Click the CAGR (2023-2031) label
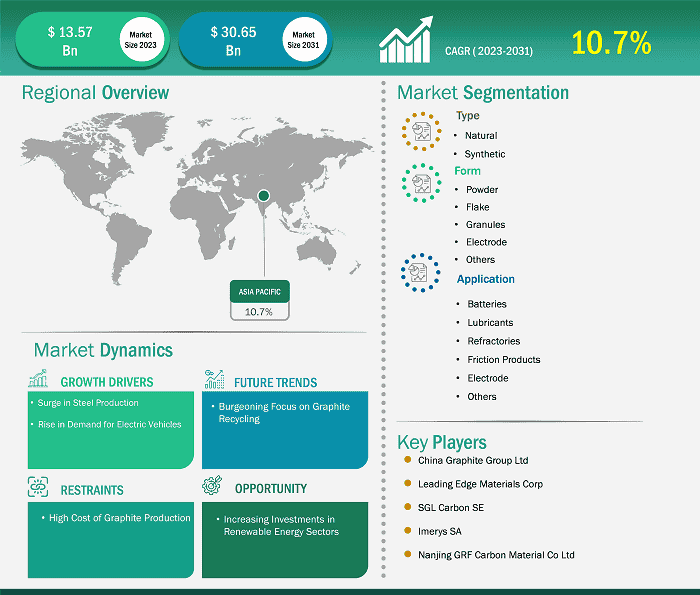 [489, 51]
